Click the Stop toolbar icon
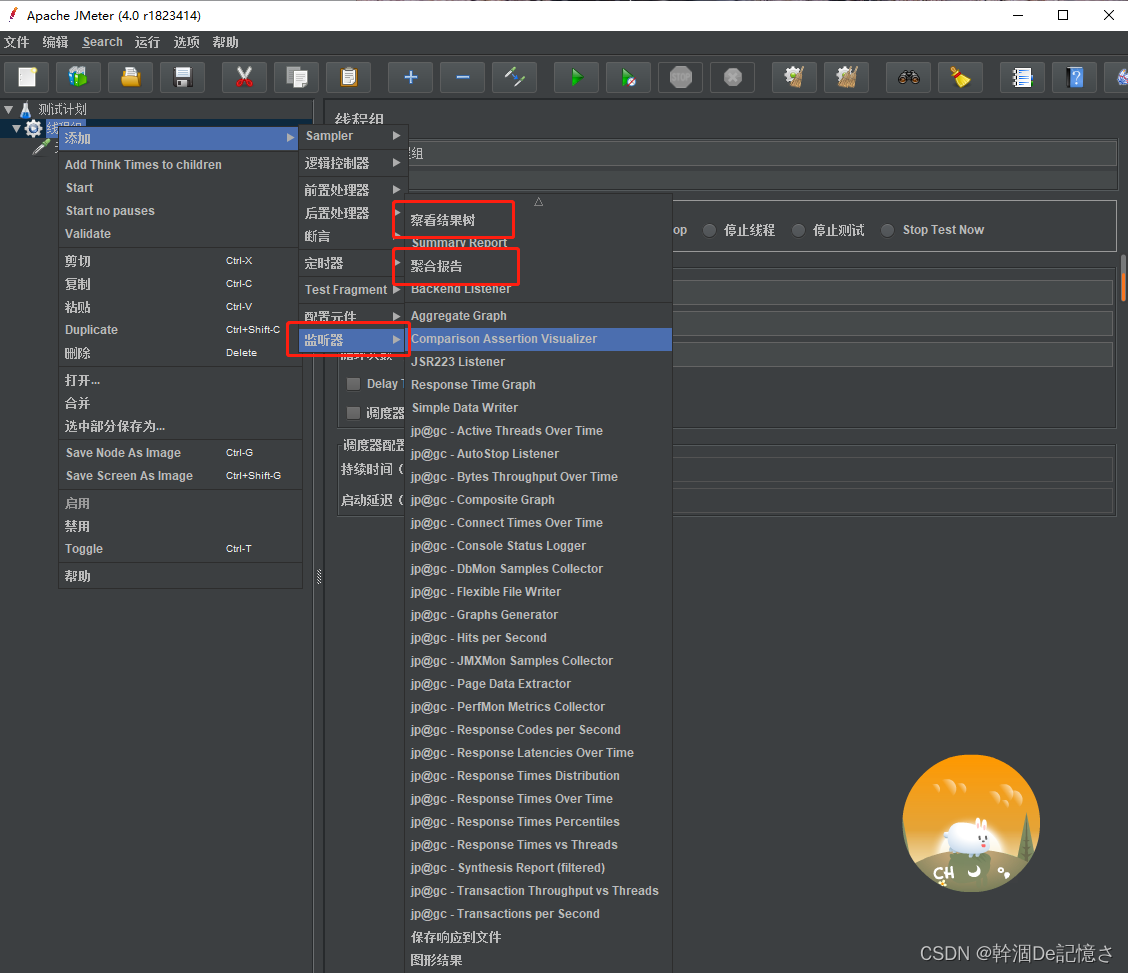The image size is (1128, 973). coord(681,77)
